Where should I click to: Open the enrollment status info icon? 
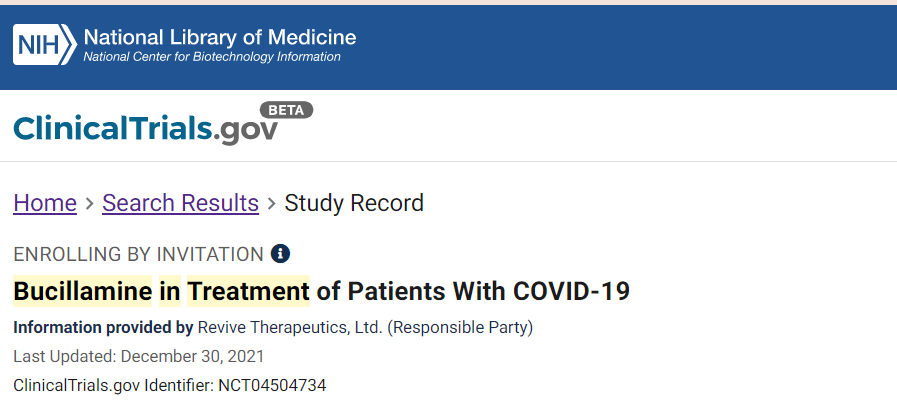coord(280,253)
